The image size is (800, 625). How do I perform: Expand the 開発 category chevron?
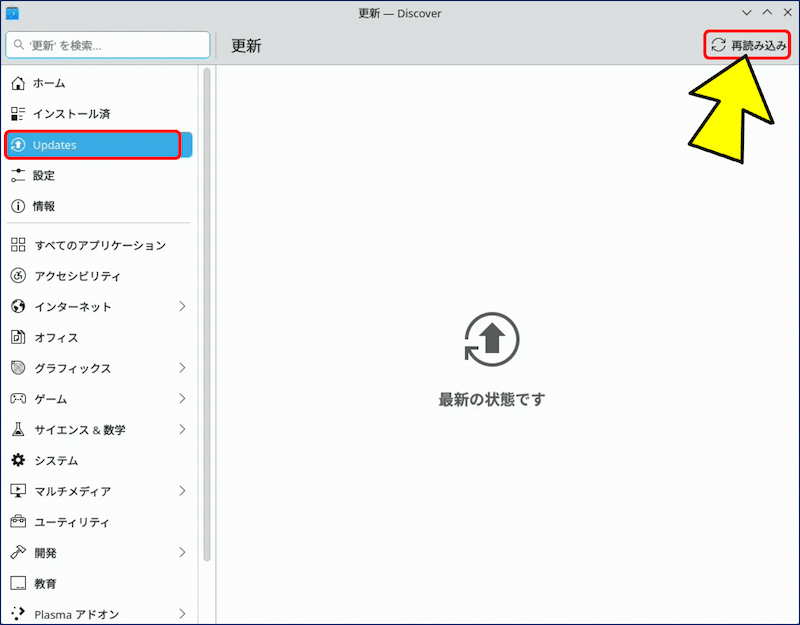(x=182, y=552)
